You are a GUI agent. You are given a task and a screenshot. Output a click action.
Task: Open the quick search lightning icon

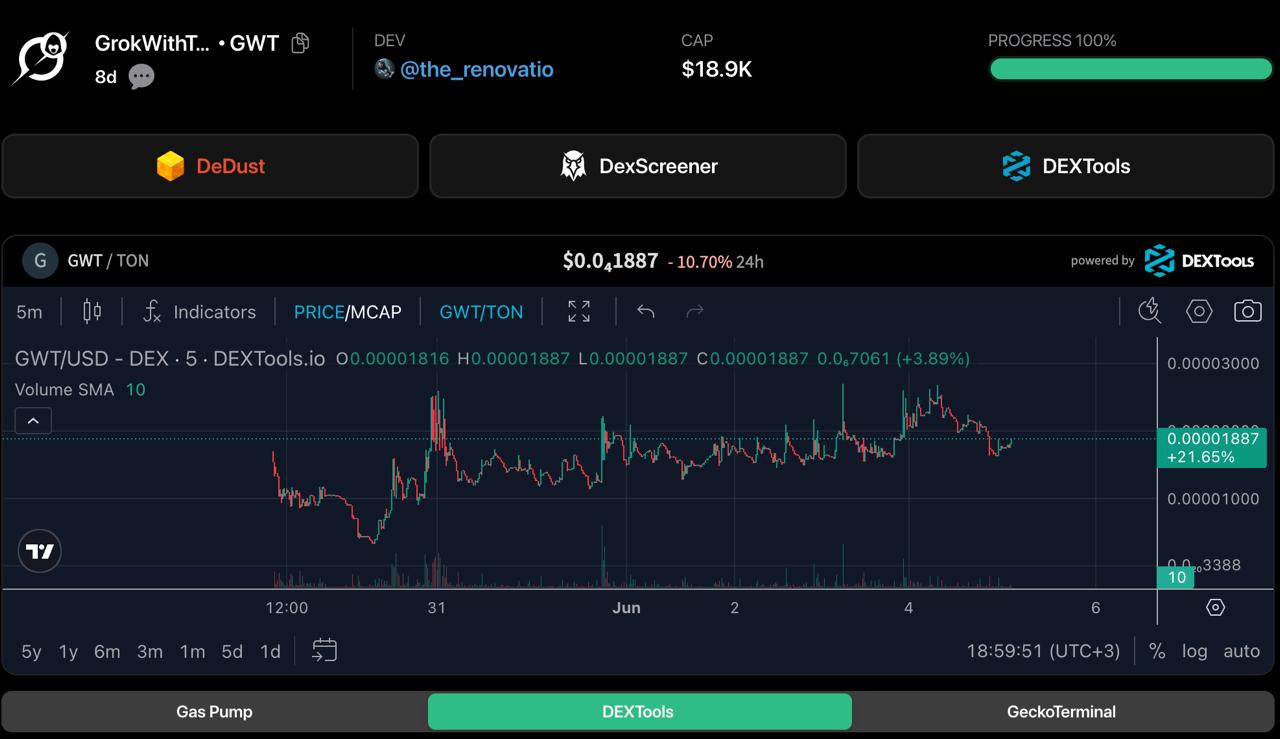click(1150, 311)
